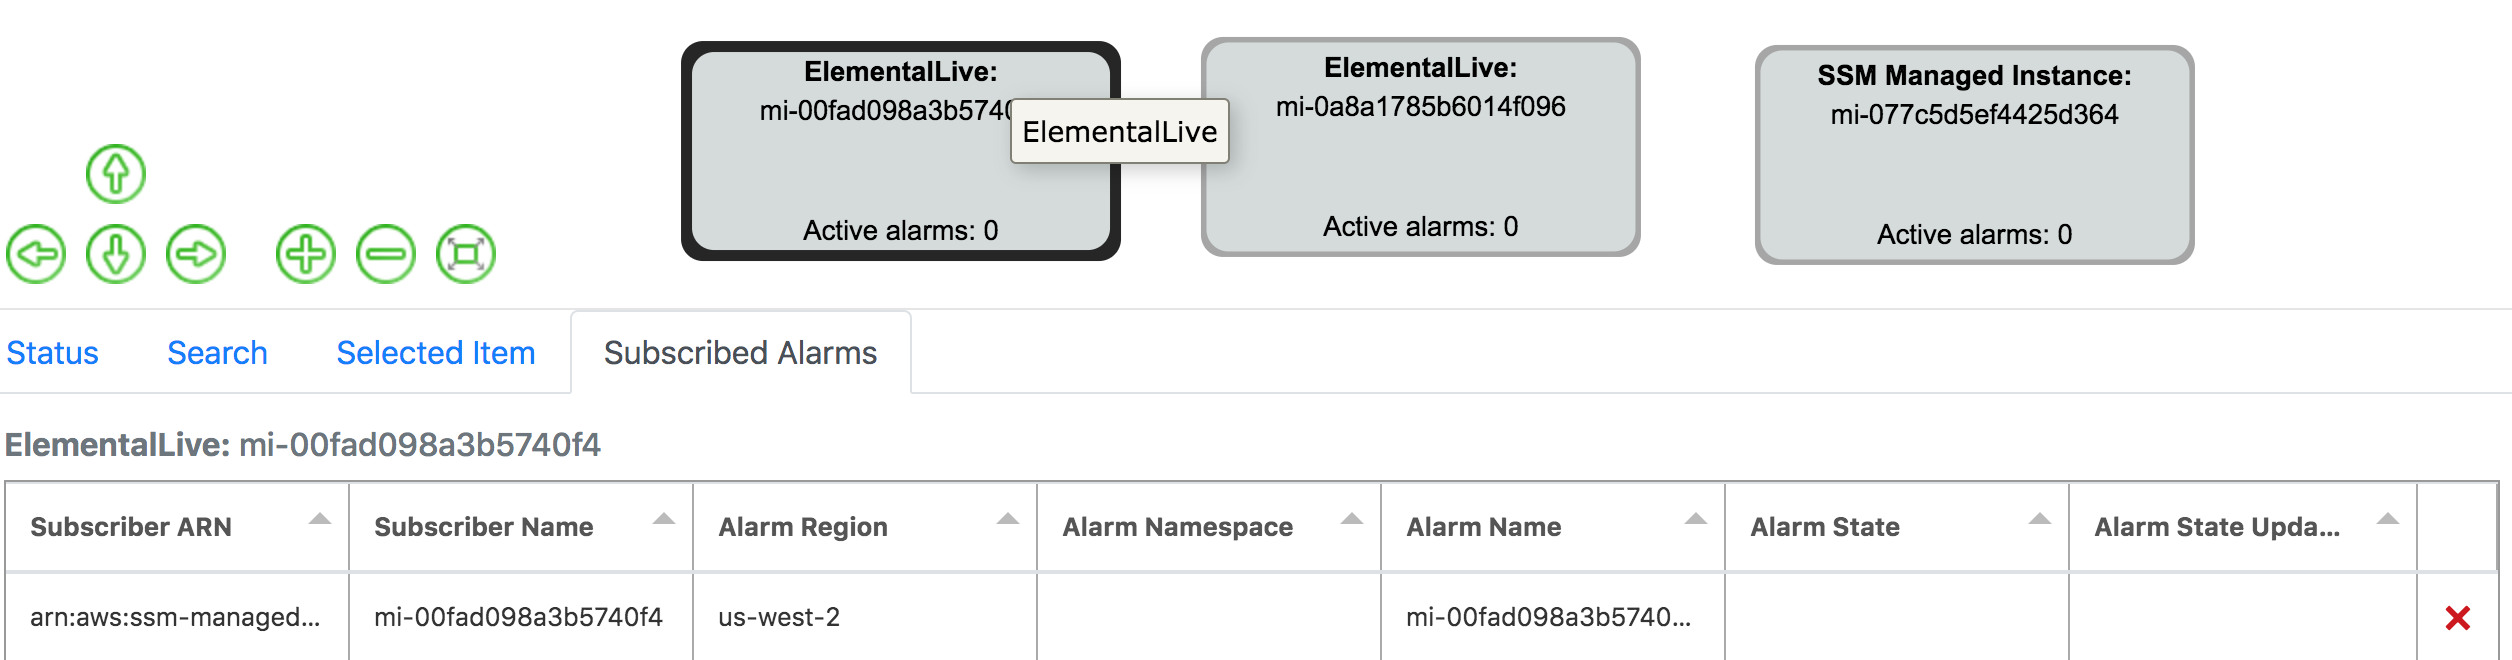Fit the diagram to view icon
2512x660 pixels.
[466, 254]
